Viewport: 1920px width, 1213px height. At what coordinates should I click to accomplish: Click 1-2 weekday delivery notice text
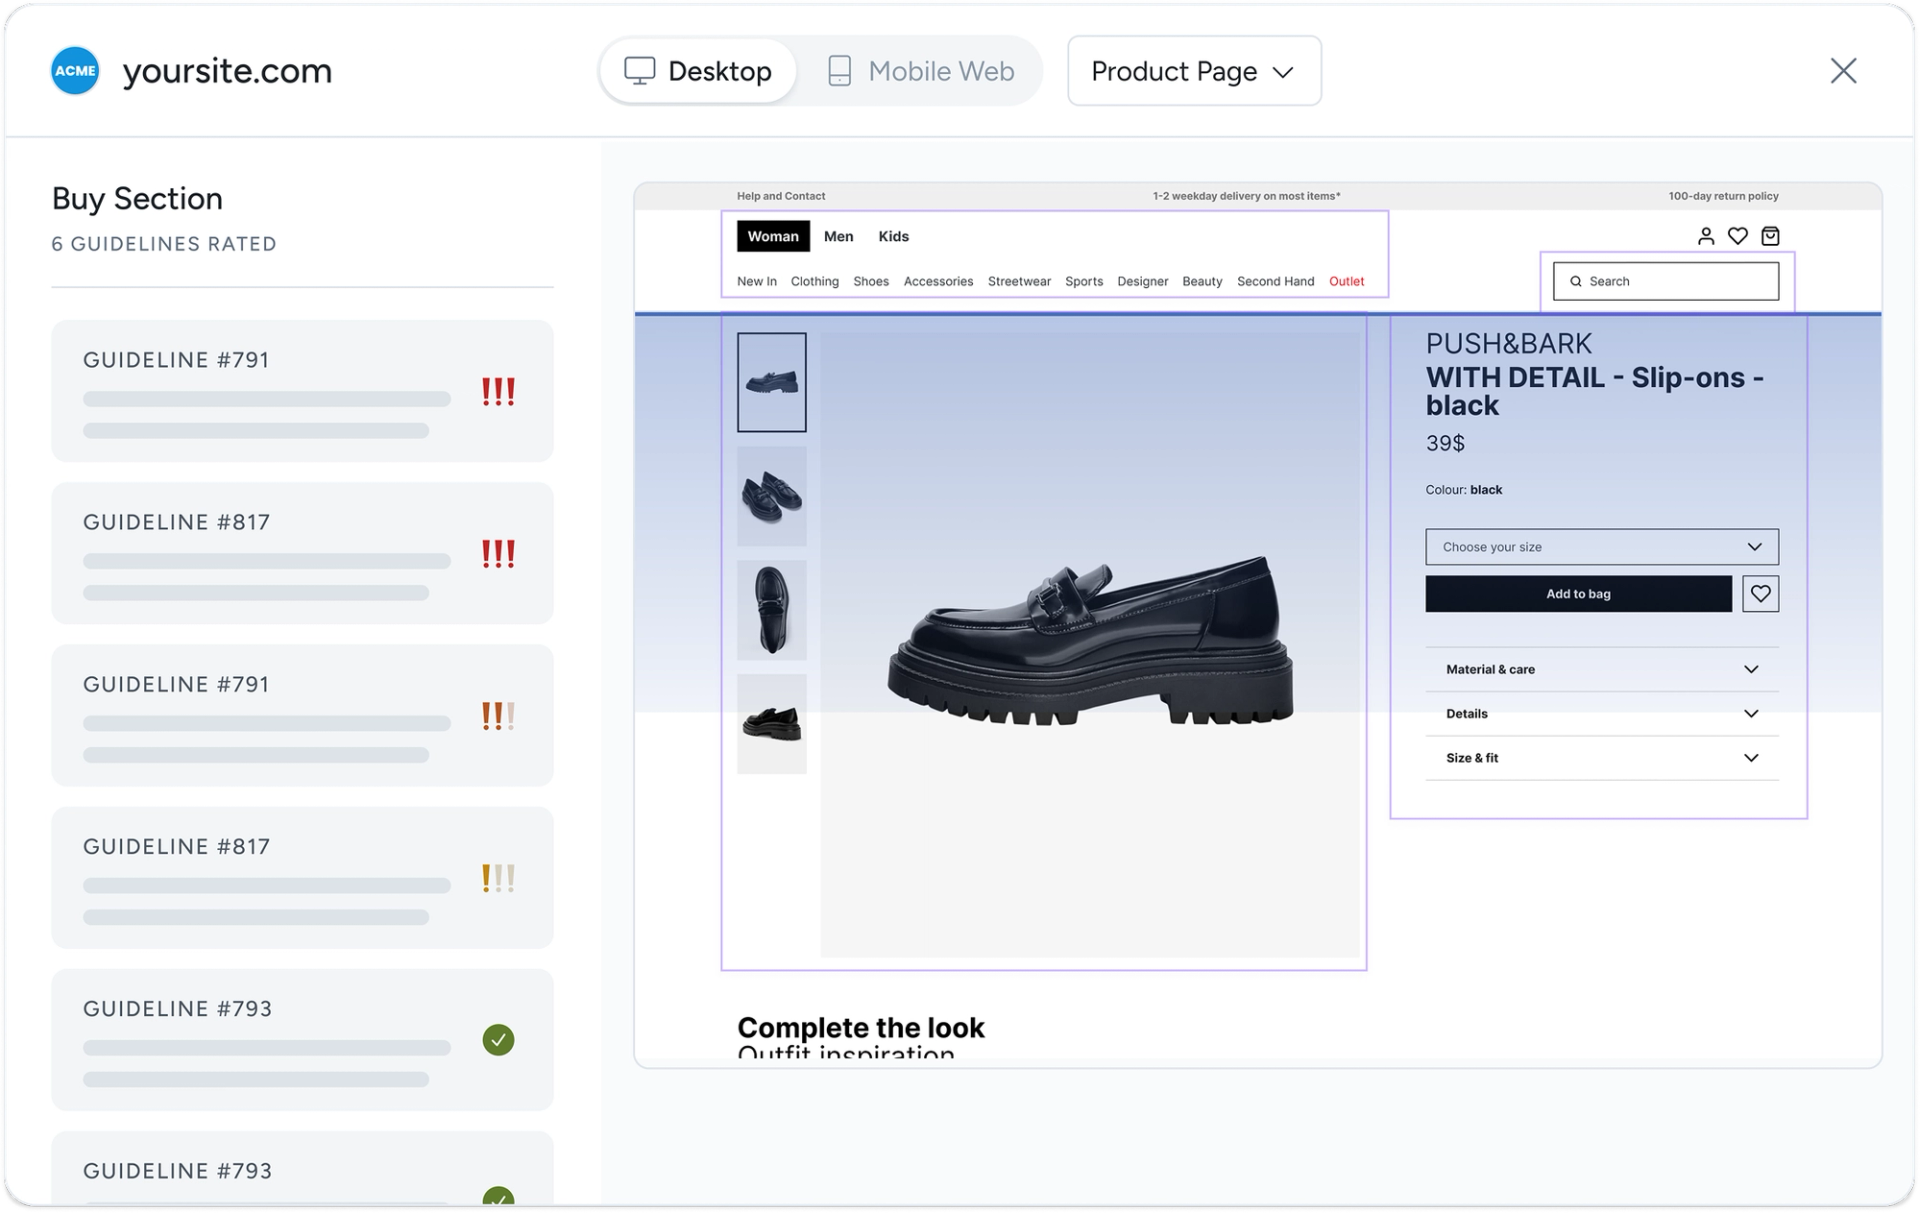pyautogui.click(x=1246, y=196)
